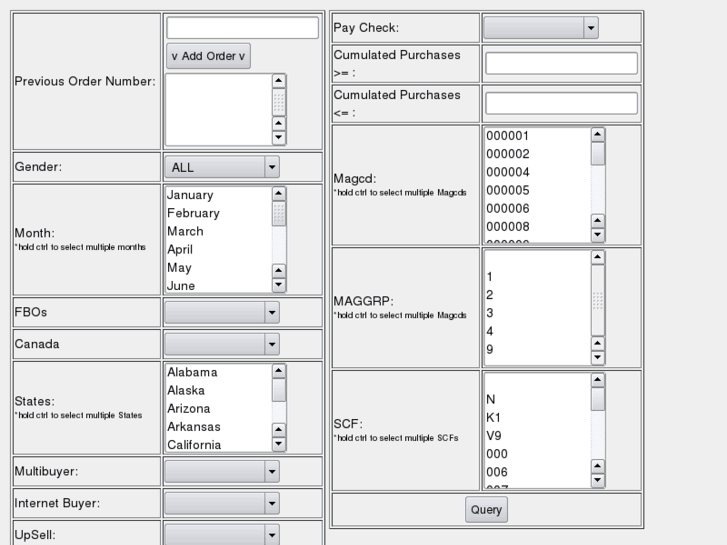Click the Cumulated Purchases <= input field

[x=561, y=103]
